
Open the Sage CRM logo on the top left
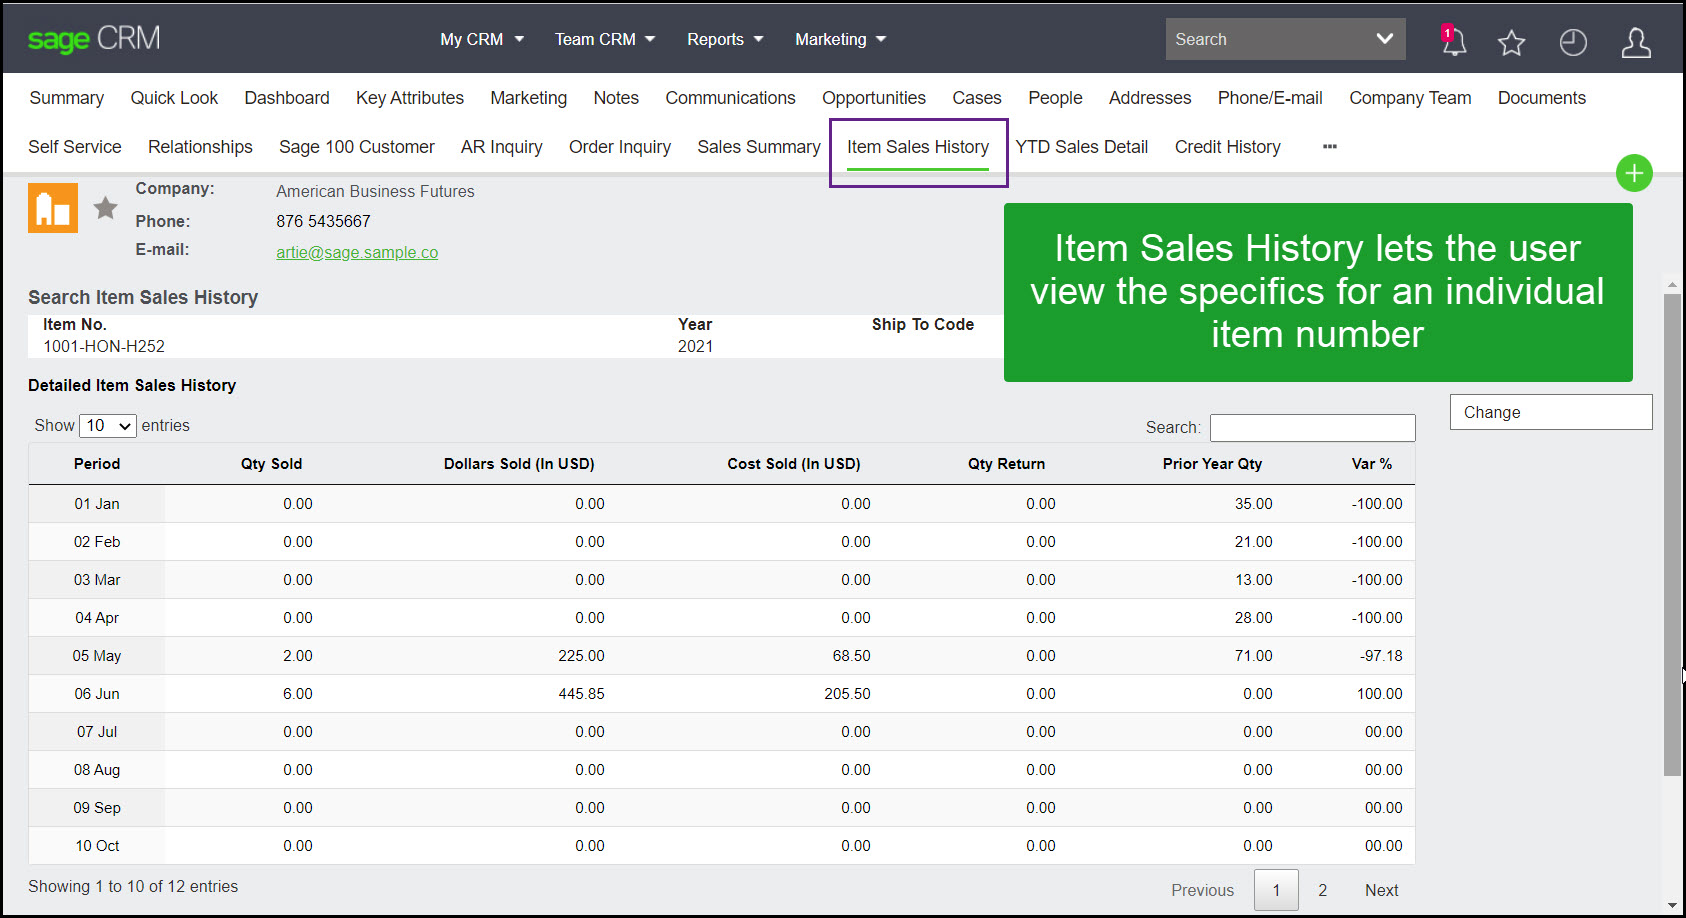(x=93, y=39)
